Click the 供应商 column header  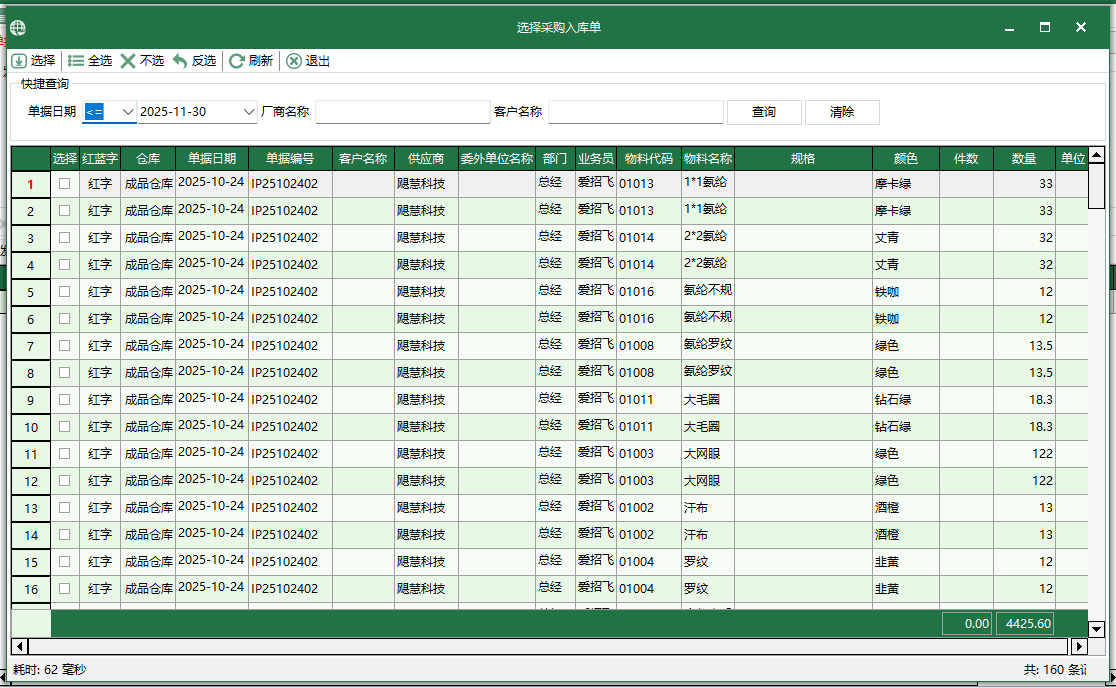pyautogui.click(x=426, y=159)
